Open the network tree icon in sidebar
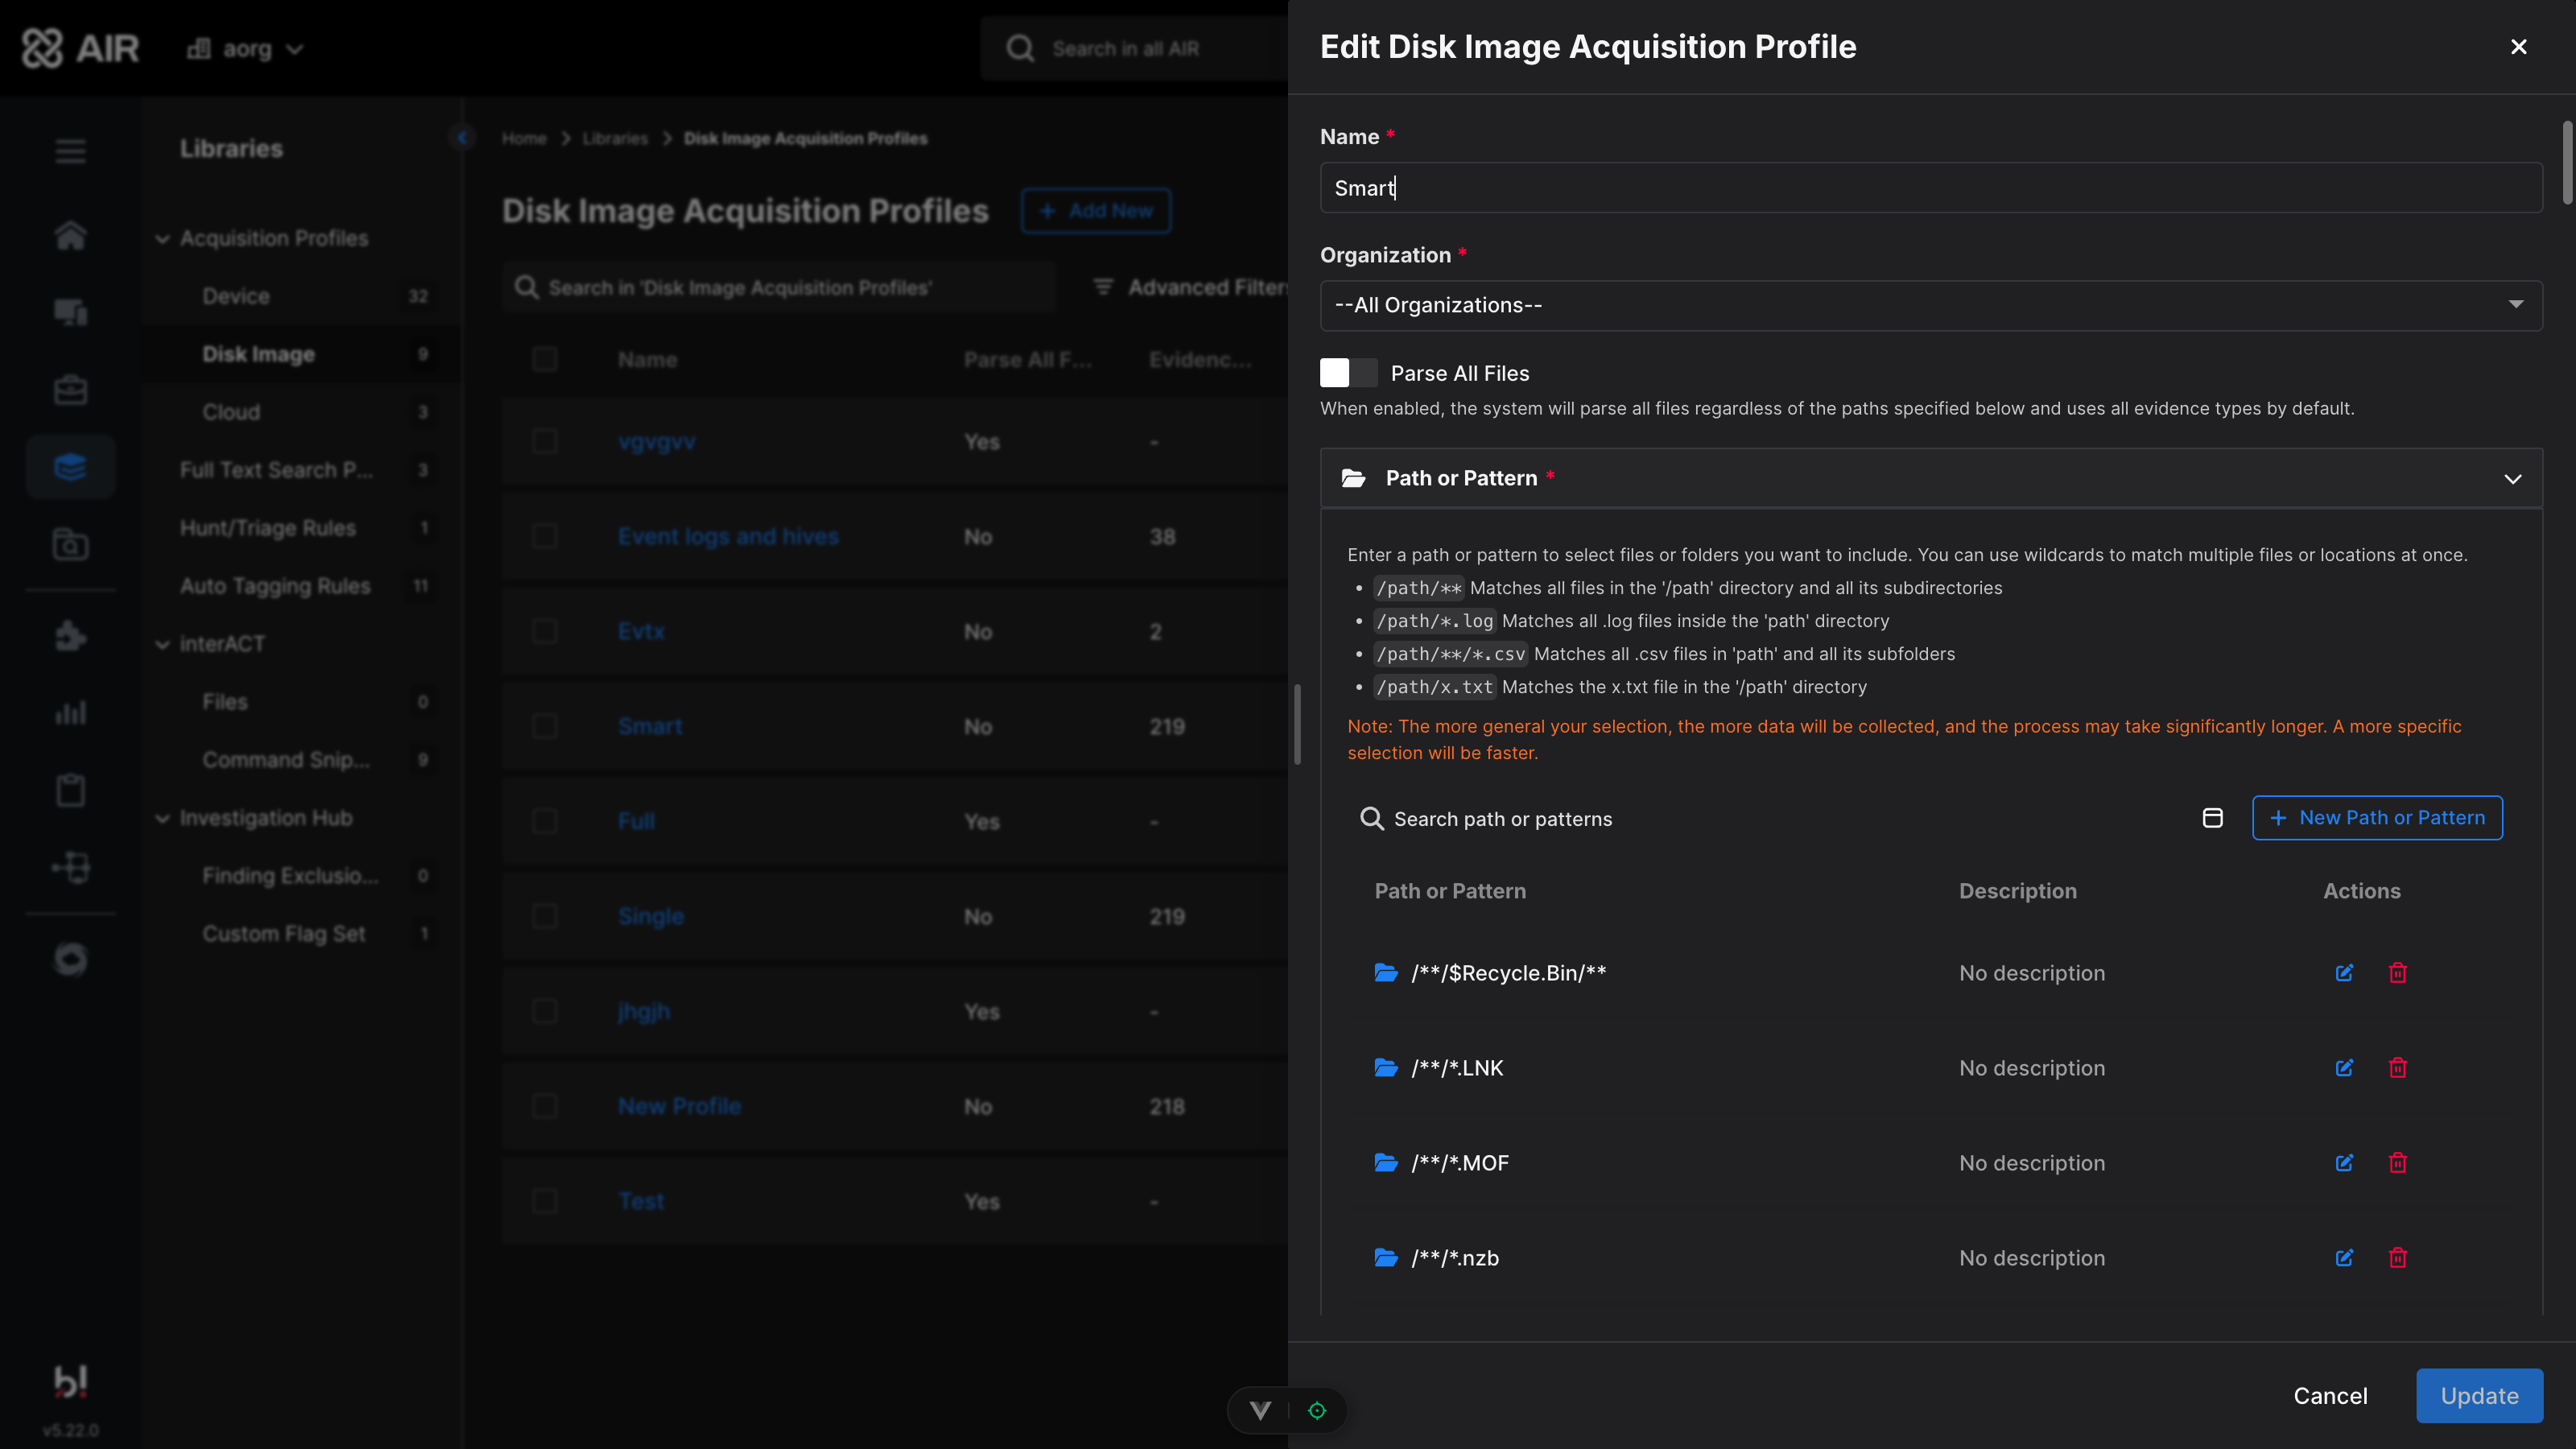Image resolution: width=2576 pixels, height=1449 pixels. (x=70, y=867)
